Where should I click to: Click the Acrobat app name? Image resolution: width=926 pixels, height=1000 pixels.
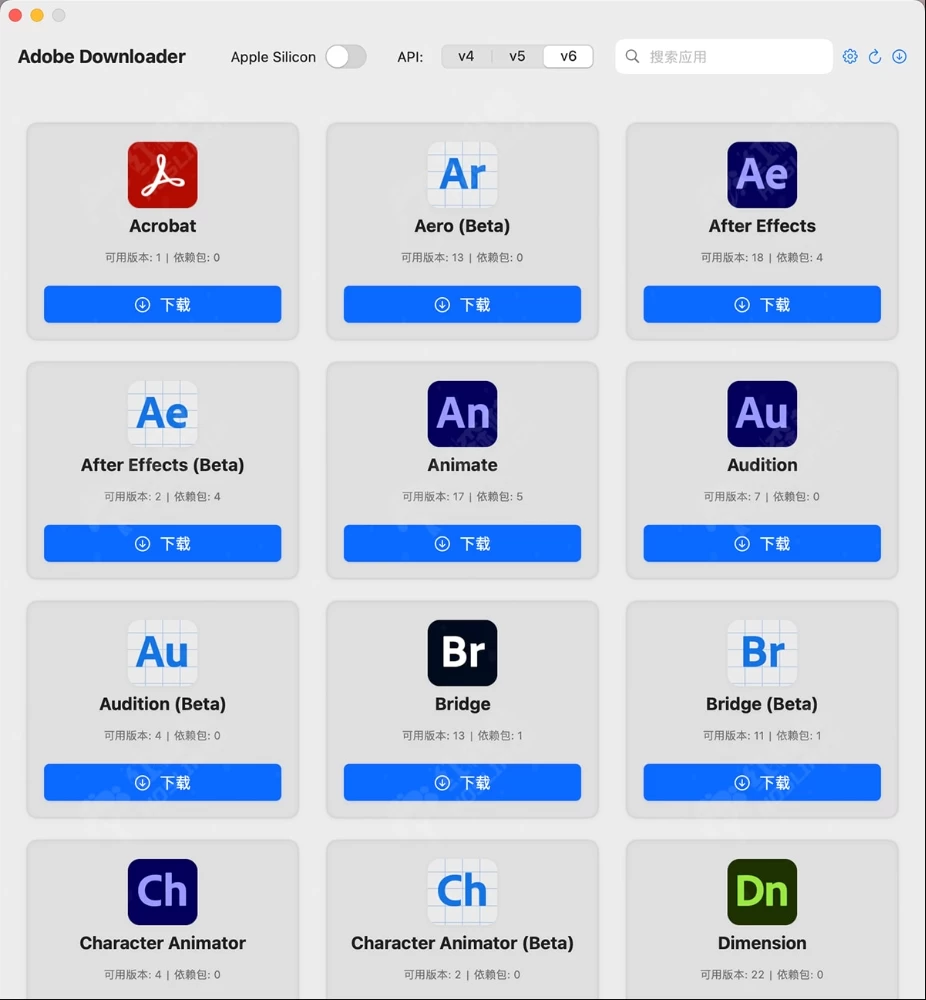(163, 226)
